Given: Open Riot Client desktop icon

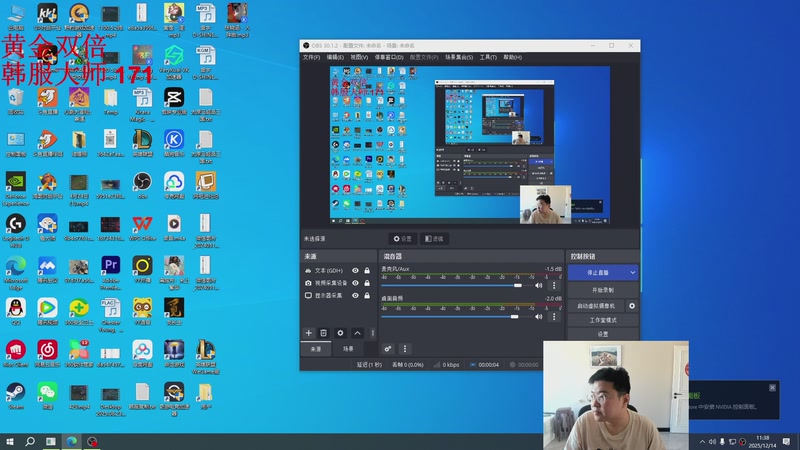Looking at the screenshot, I should click(x=16, y=354).
